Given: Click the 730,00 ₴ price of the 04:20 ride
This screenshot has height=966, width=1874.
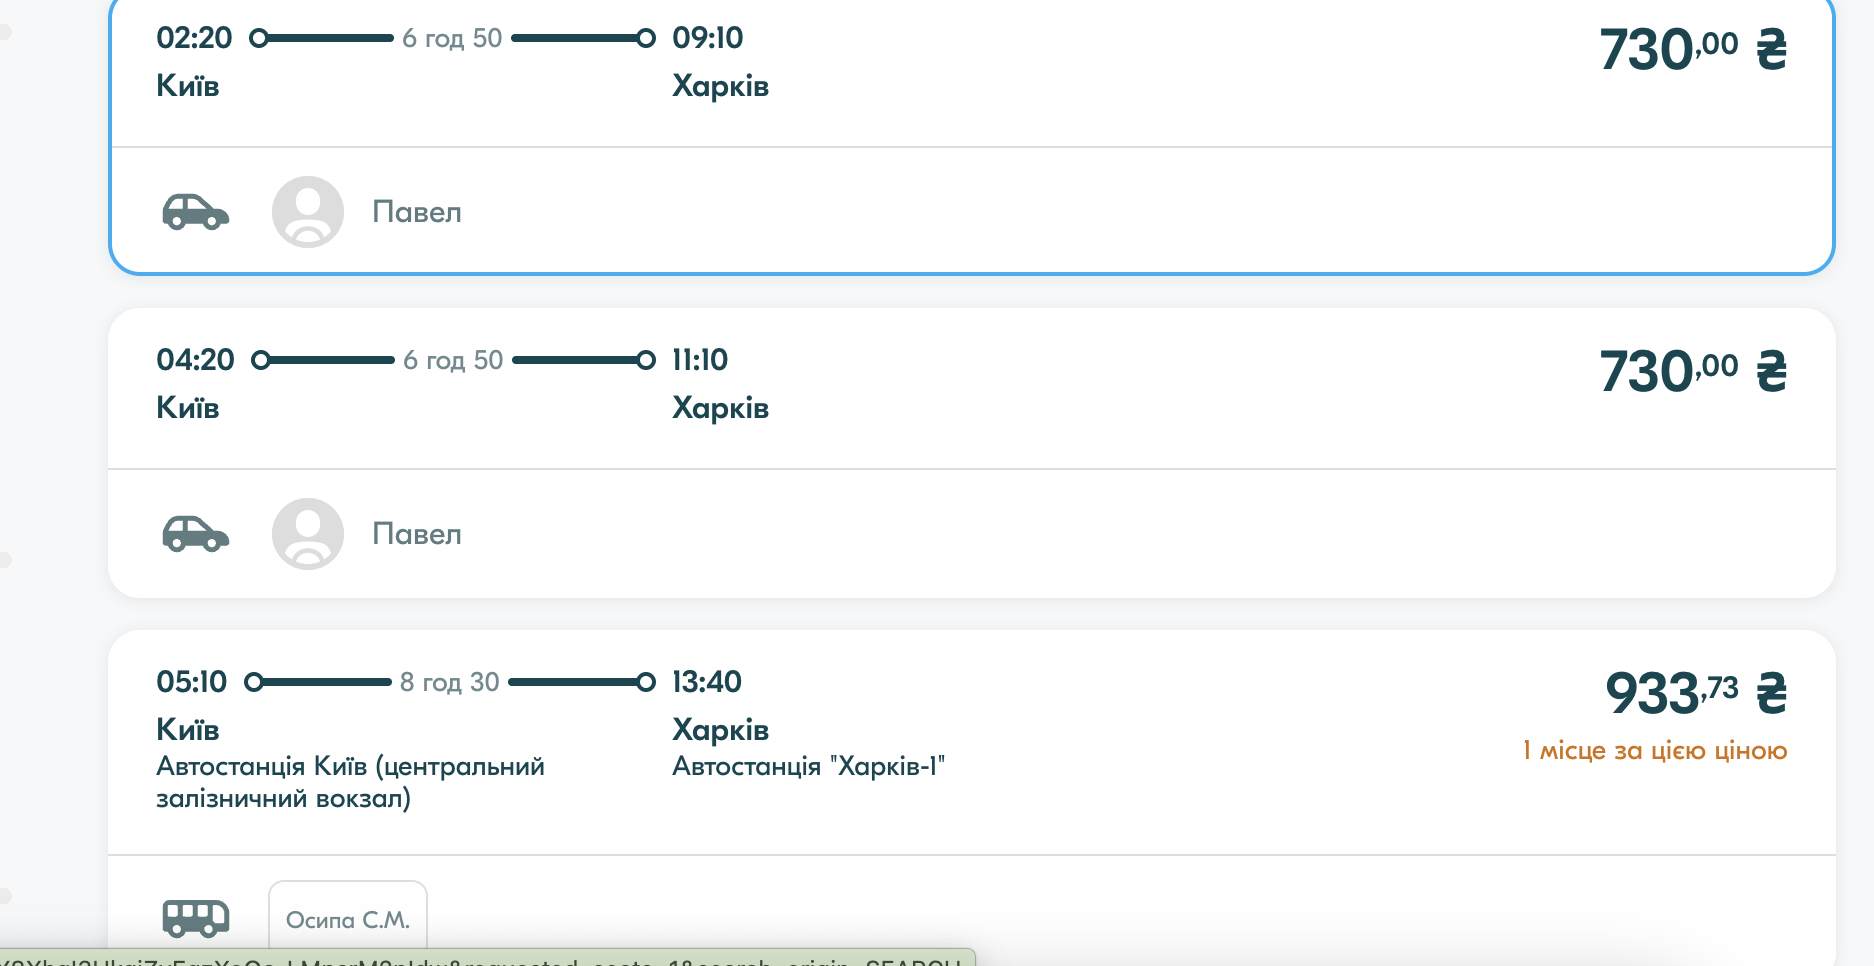Looking at the screenshot, I should [x=1692, y=372].
